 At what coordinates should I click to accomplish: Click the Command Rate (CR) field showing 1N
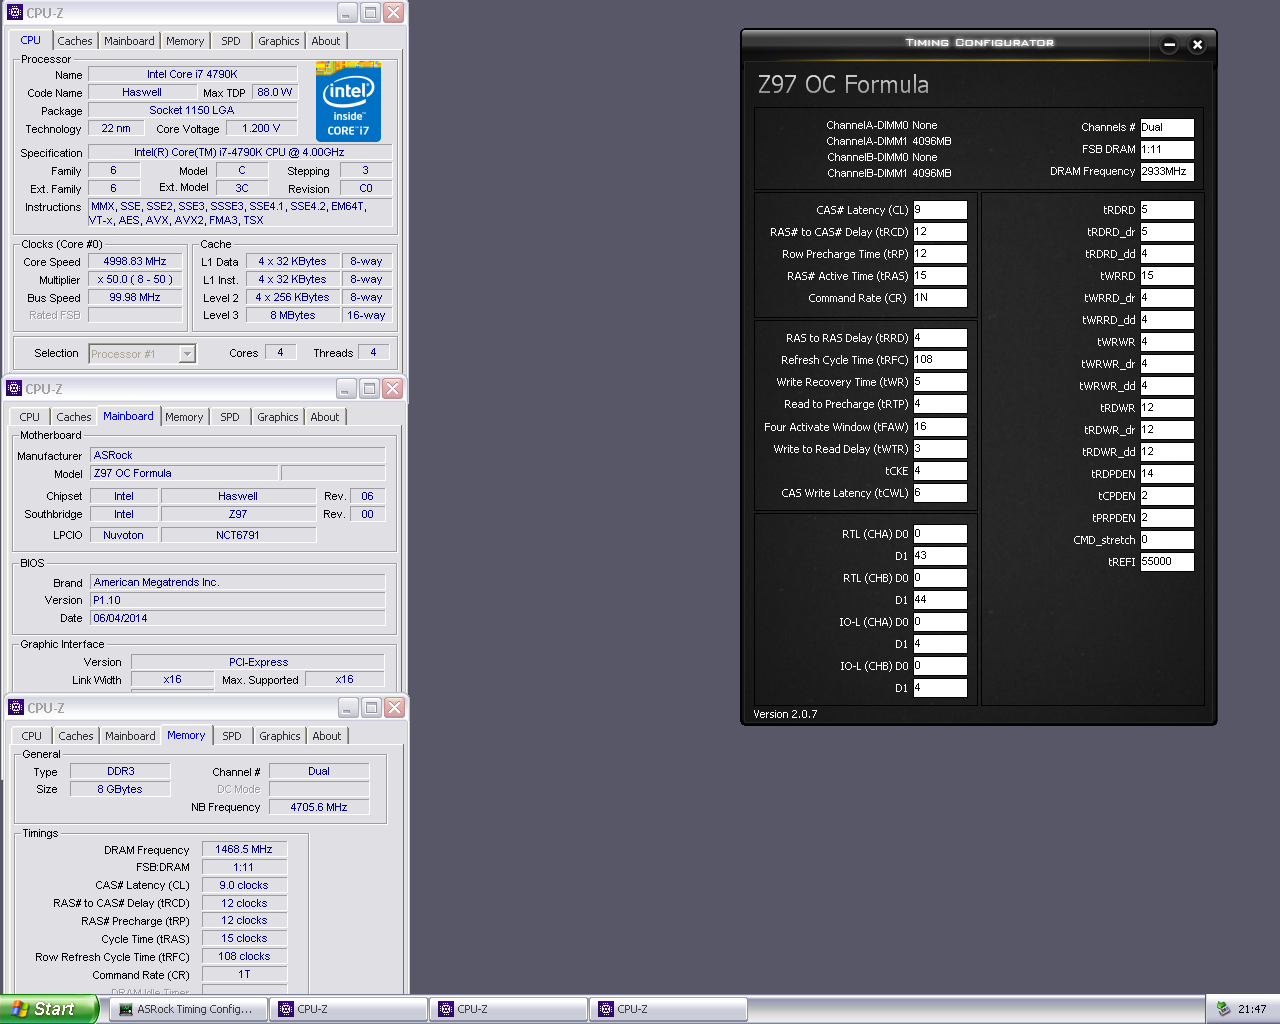pos(940,298)
